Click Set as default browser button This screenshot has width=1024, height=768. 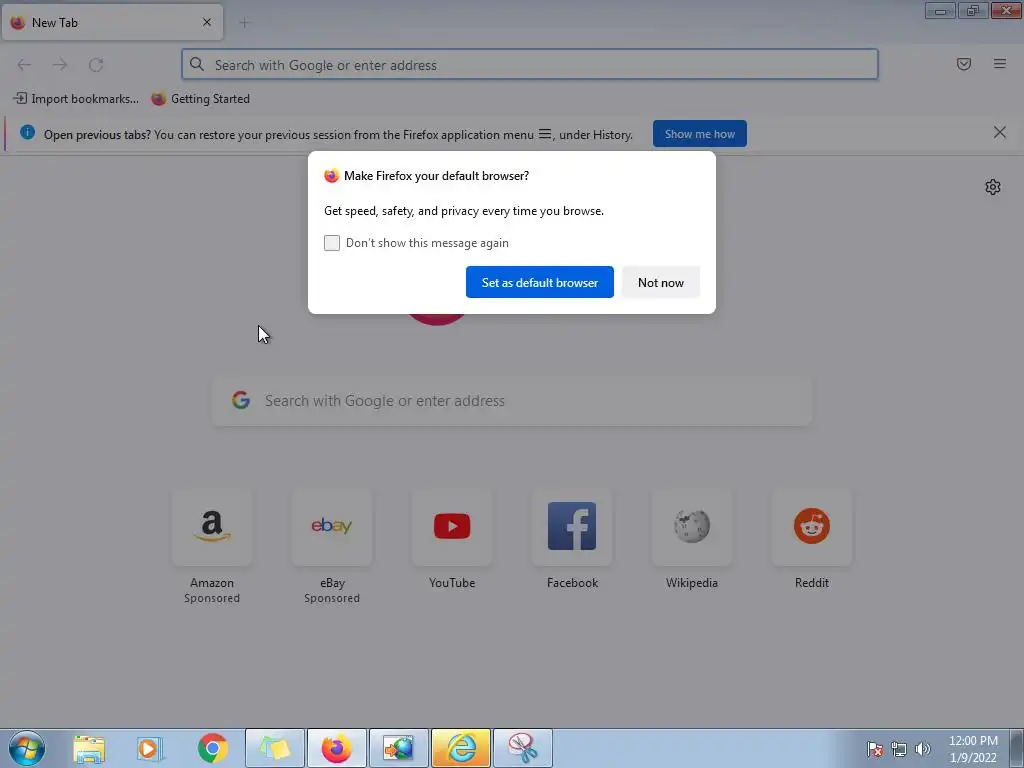pos(539,282)
